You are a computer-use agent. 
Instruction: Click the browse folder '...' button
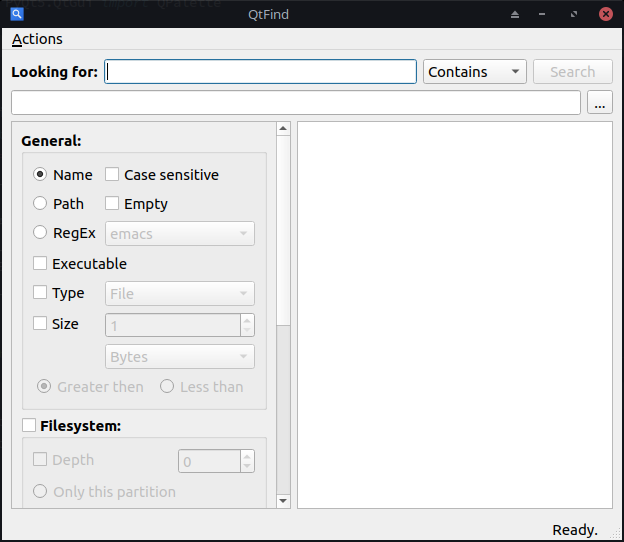tap(599, 103)
